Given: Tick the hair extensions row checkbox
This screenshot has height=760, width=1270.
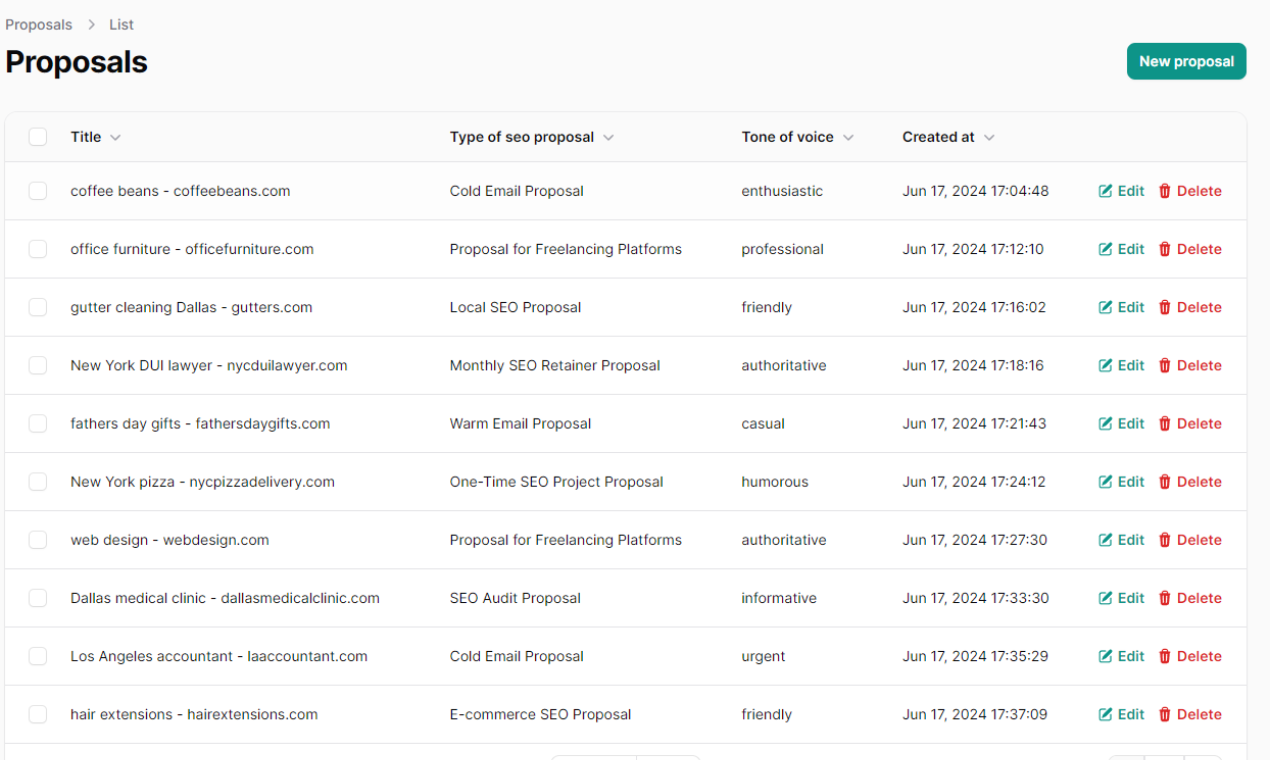Looking at the screenshot, I should (38, 714).
